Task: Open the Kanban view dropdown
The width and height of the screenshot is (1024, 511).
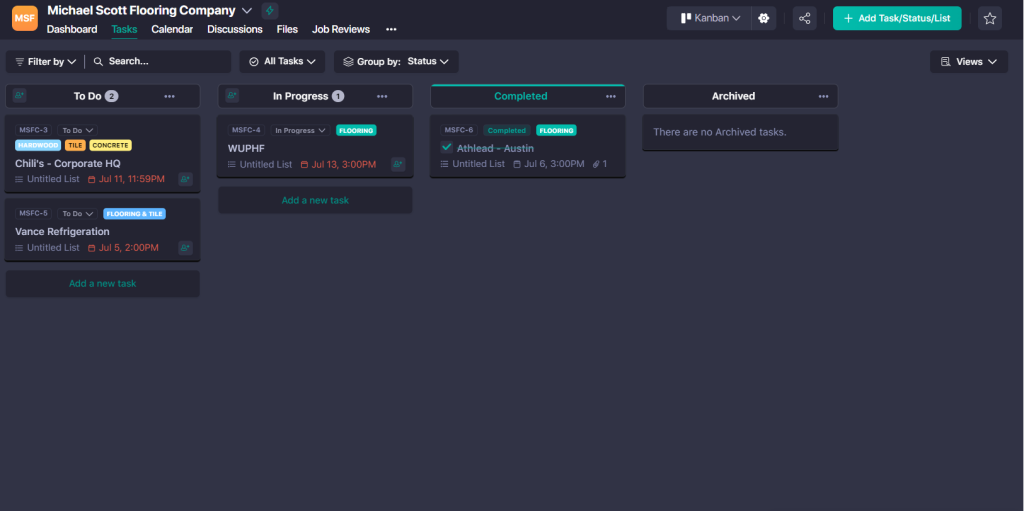Action: [709, 18]
